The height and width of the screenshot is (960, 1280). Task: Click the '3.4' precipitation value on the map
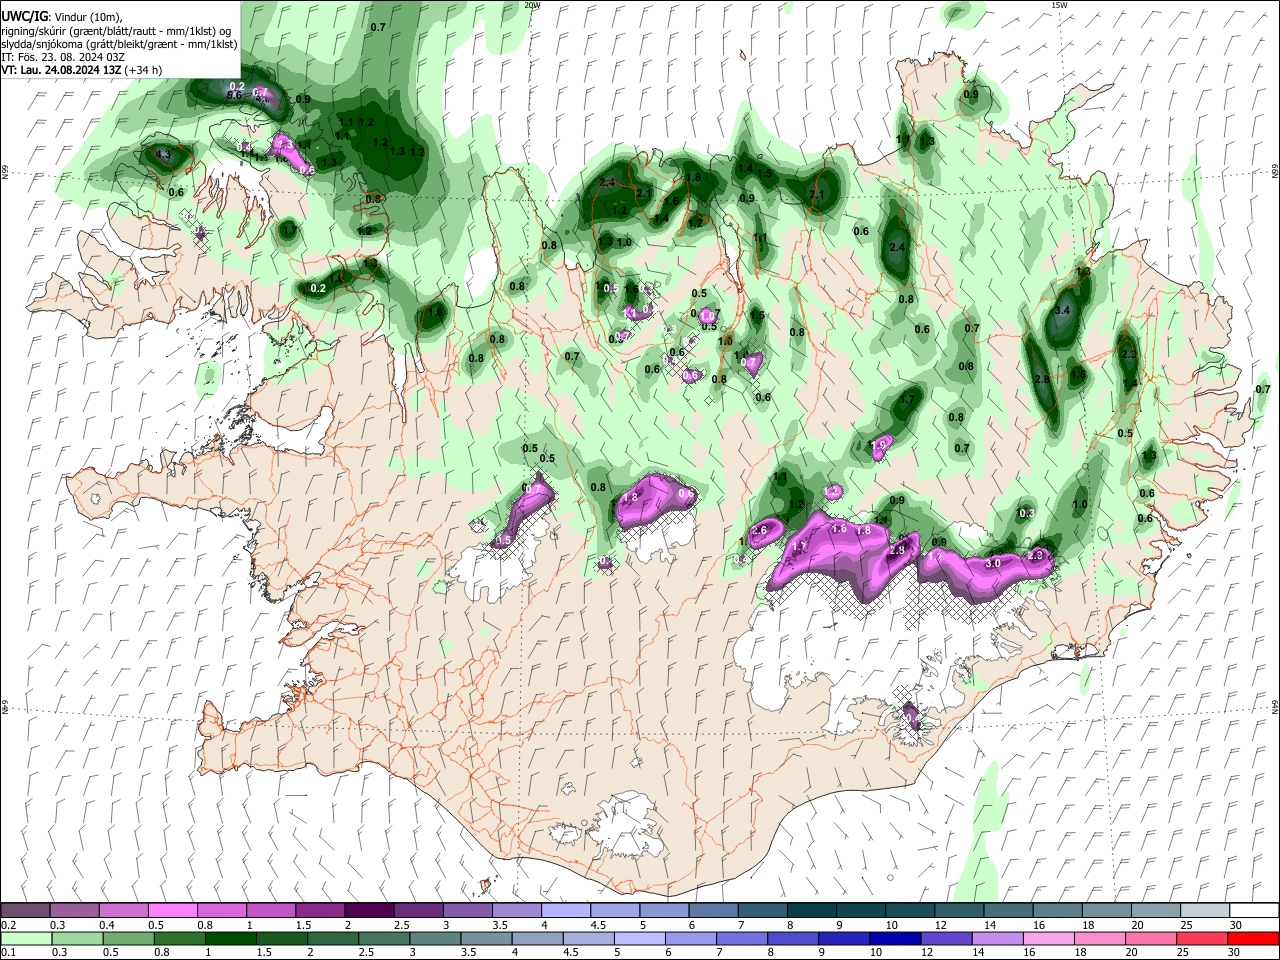click(1062, 311)
